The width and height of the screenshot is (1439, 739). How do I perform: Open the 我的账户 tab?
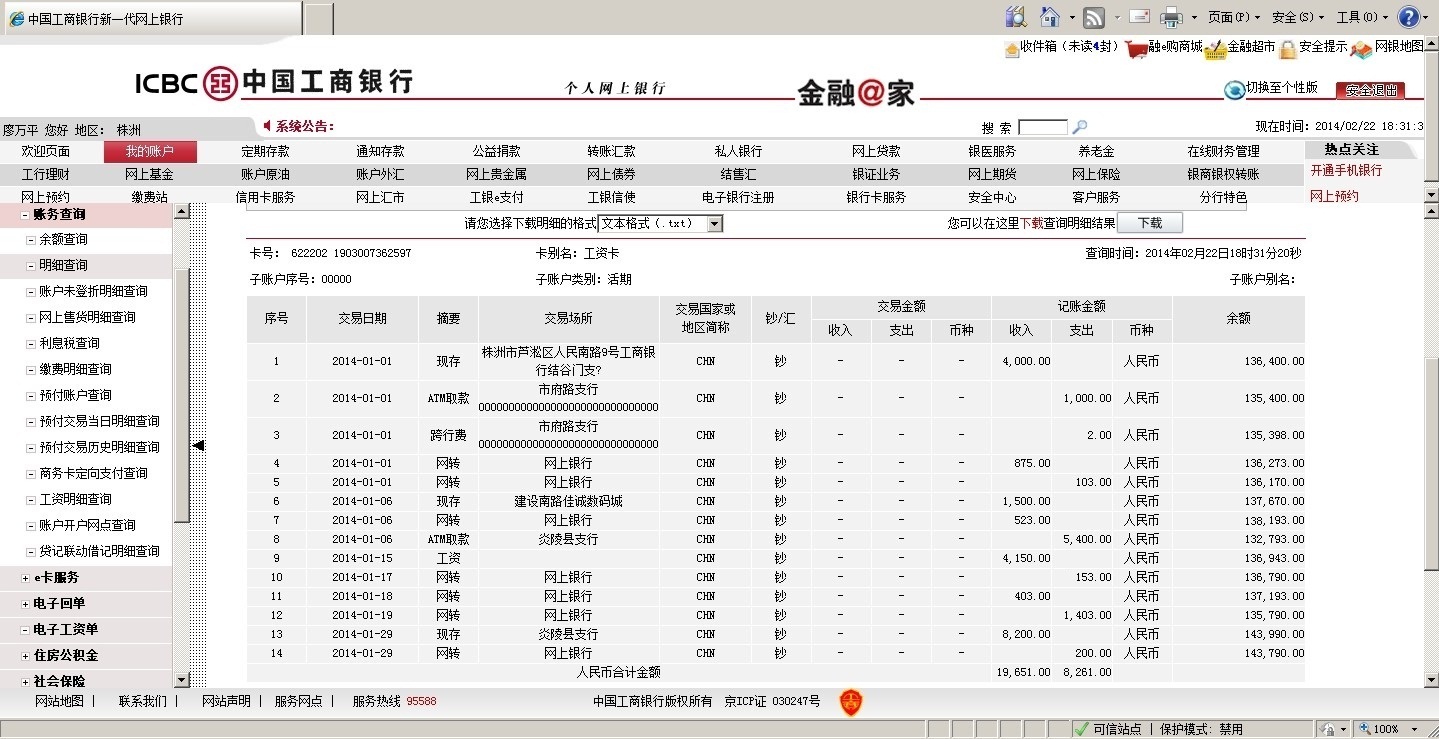[150, 152]
